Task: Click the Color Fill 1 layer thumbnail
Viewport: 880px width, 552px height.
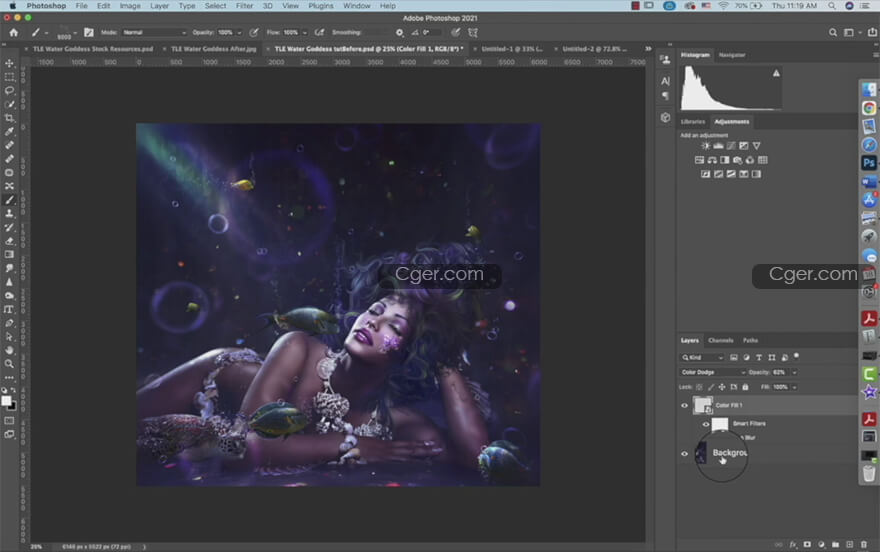Action: click(703, 405)
